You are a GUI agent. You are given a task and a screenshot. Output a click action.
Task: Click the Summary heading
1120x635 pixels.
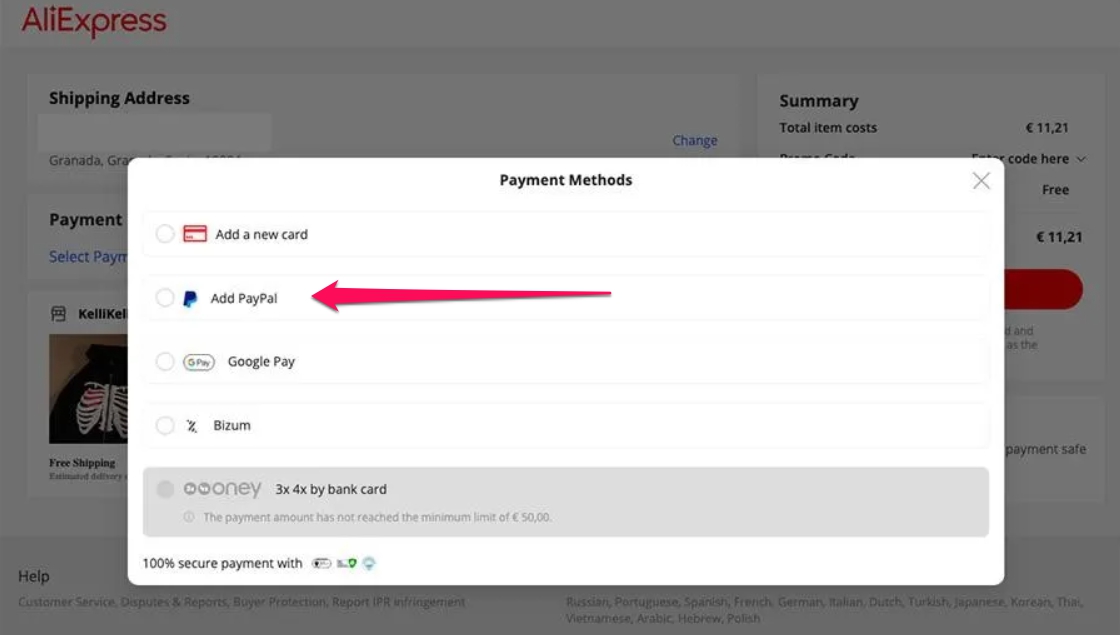pos(819,101)
